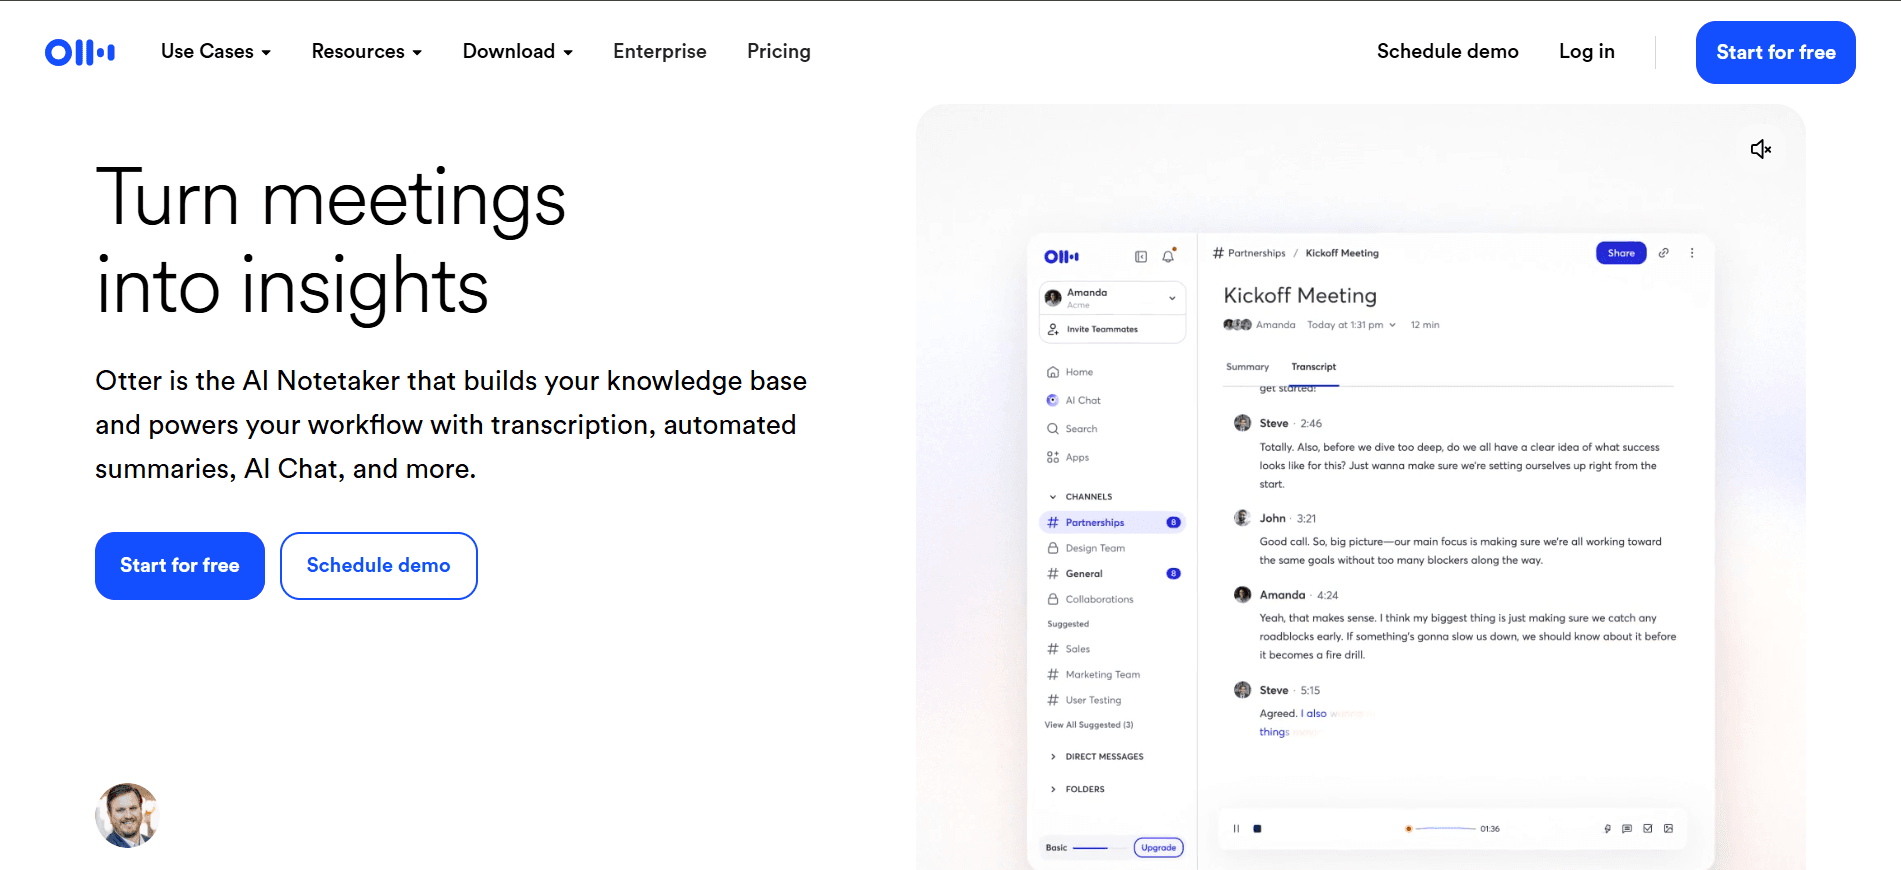Image resolution: width=1901 pixels, height=870 pixels.
Task: Click the profile photo below the hero buttons
Action: 127,815
